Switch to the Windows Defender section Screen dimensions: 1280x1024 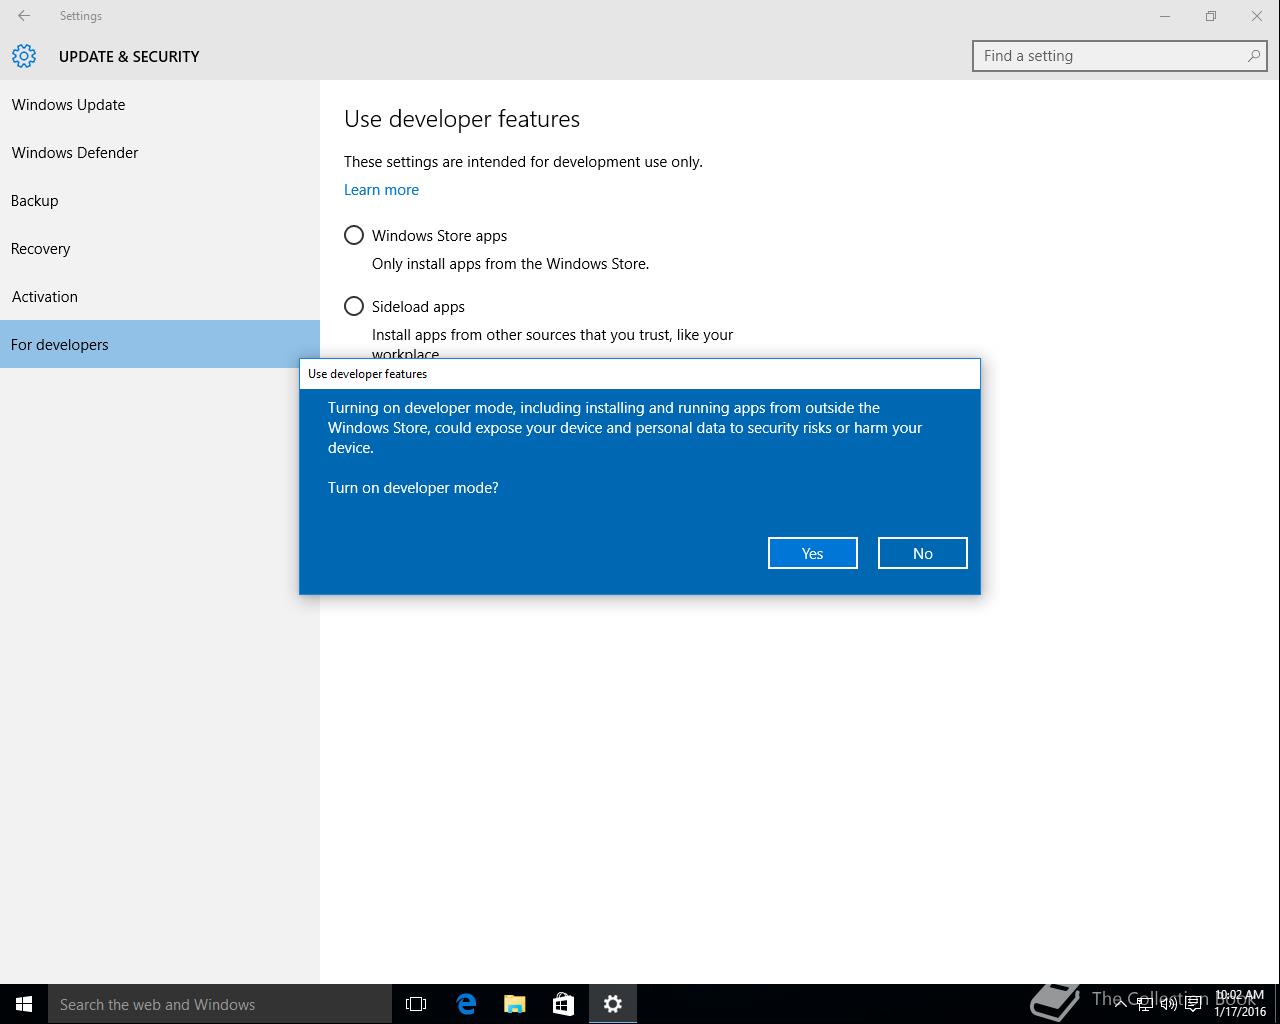point(75,153)
